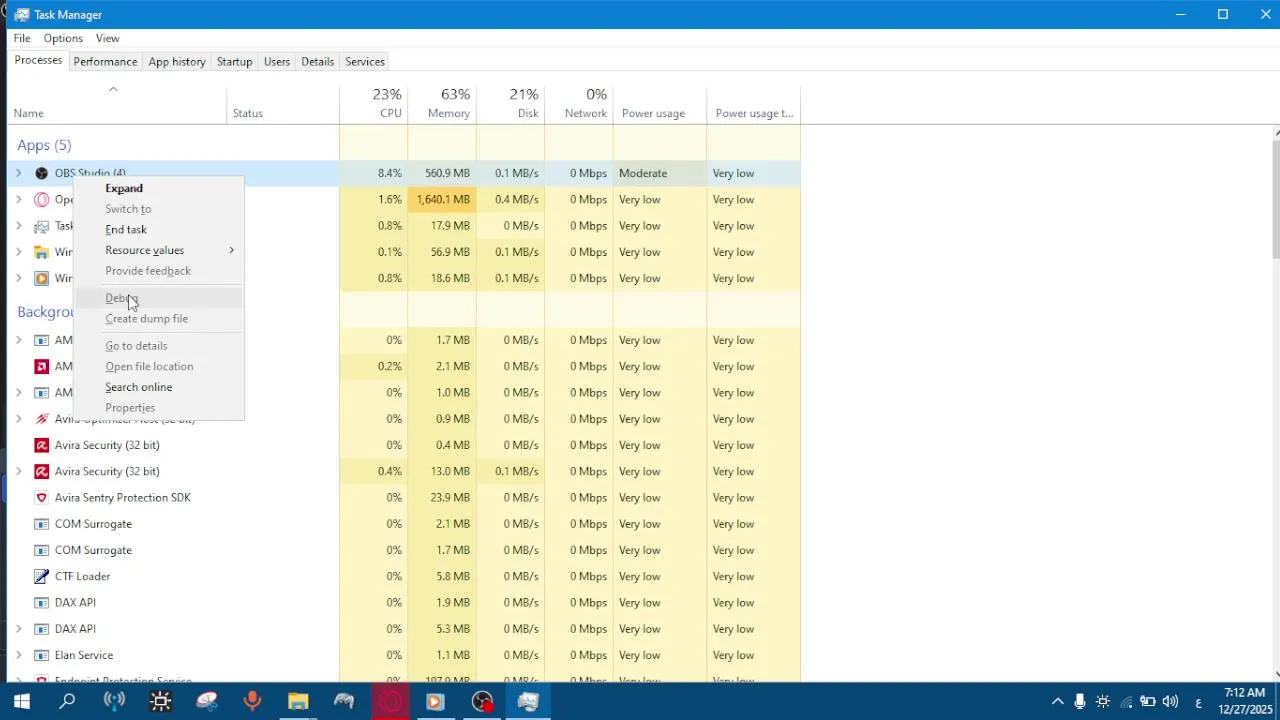Click the Elan Service process icon
The height and width of the screenshot is (720, 1280).
pyautogui.click(x=41, y=655)
